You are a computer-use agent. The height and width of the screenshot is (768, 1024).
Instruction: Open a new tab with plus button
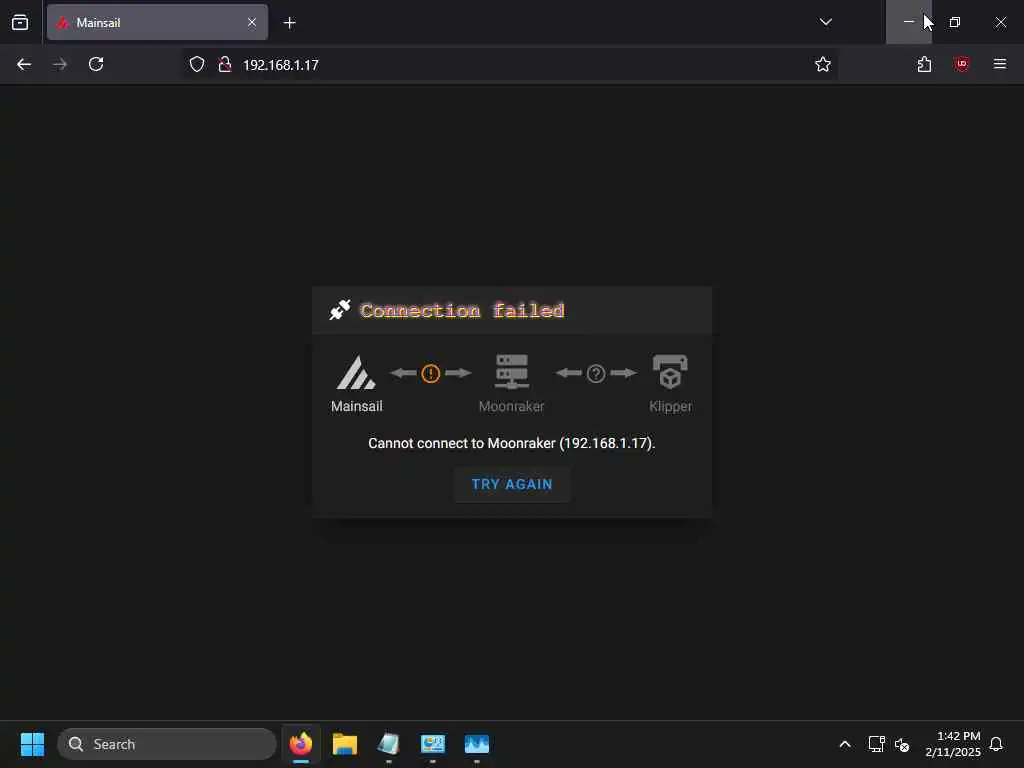(x=289, y=23)
